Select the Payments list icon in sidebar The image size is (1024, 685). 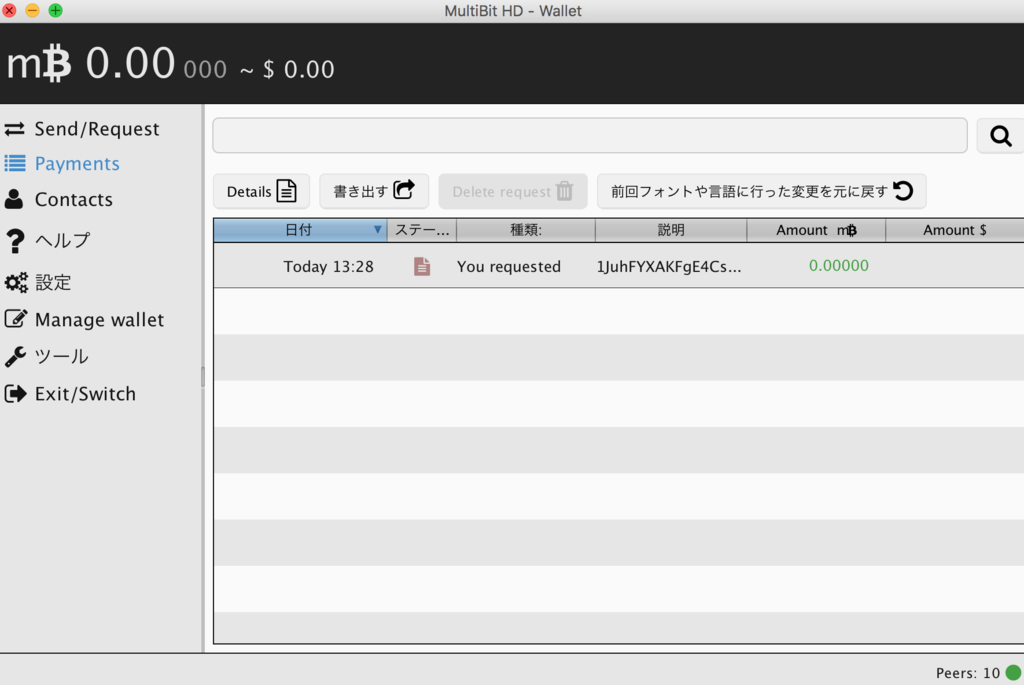[x=17, y=163]
